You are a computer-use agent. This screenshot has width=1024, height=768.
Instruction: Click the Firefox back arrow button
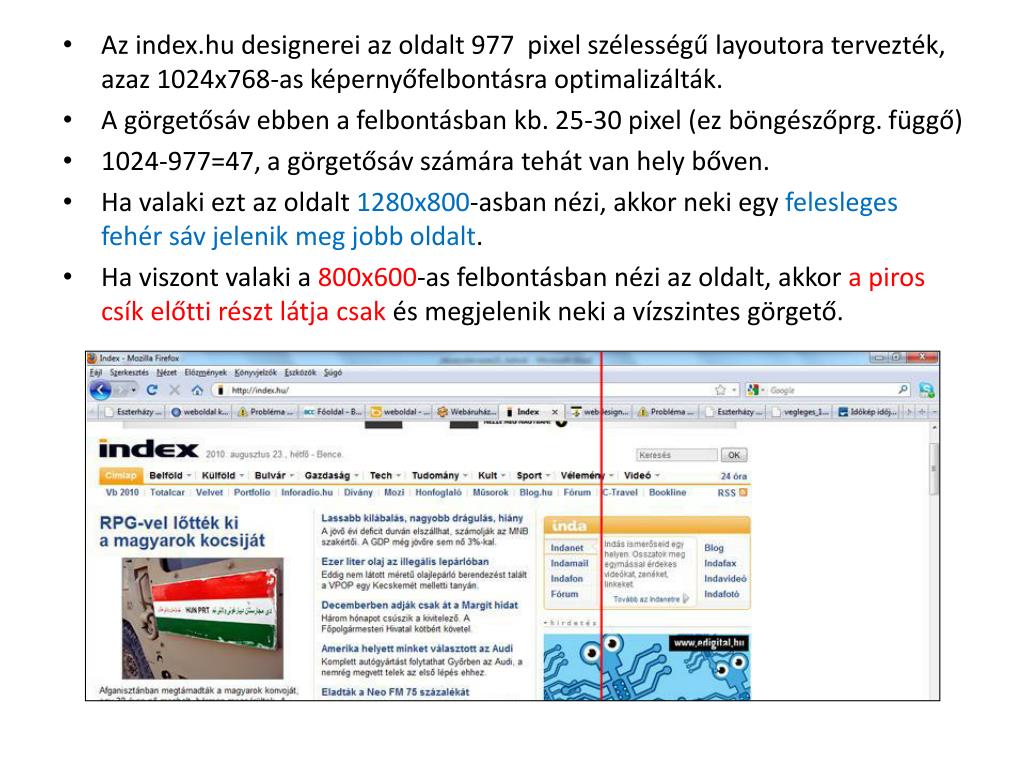click(x=100, y=391)
